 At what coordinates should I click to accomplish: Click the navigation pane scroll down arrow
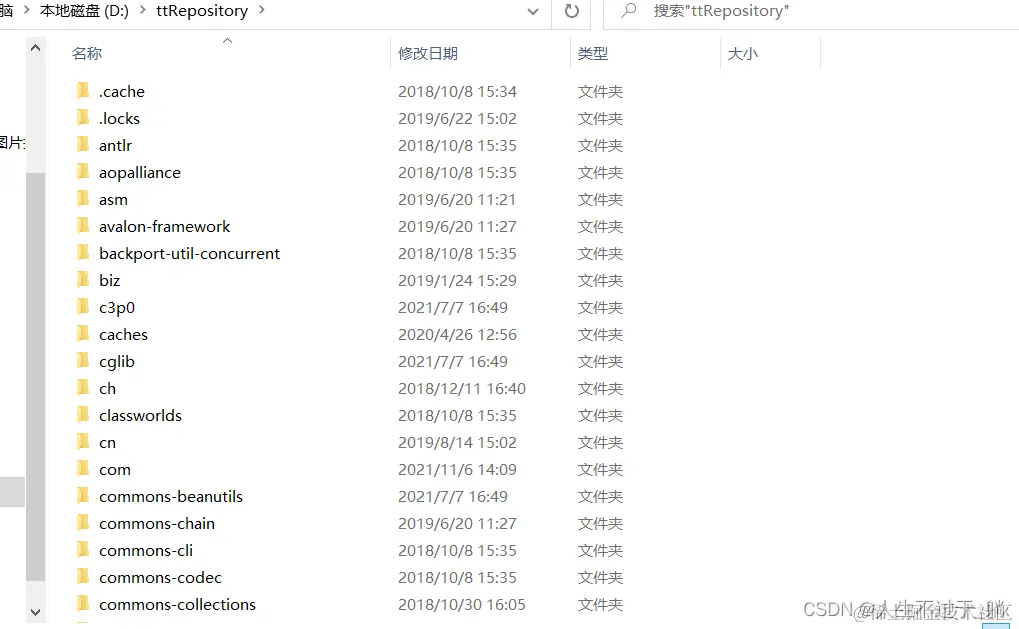[36, 612]
